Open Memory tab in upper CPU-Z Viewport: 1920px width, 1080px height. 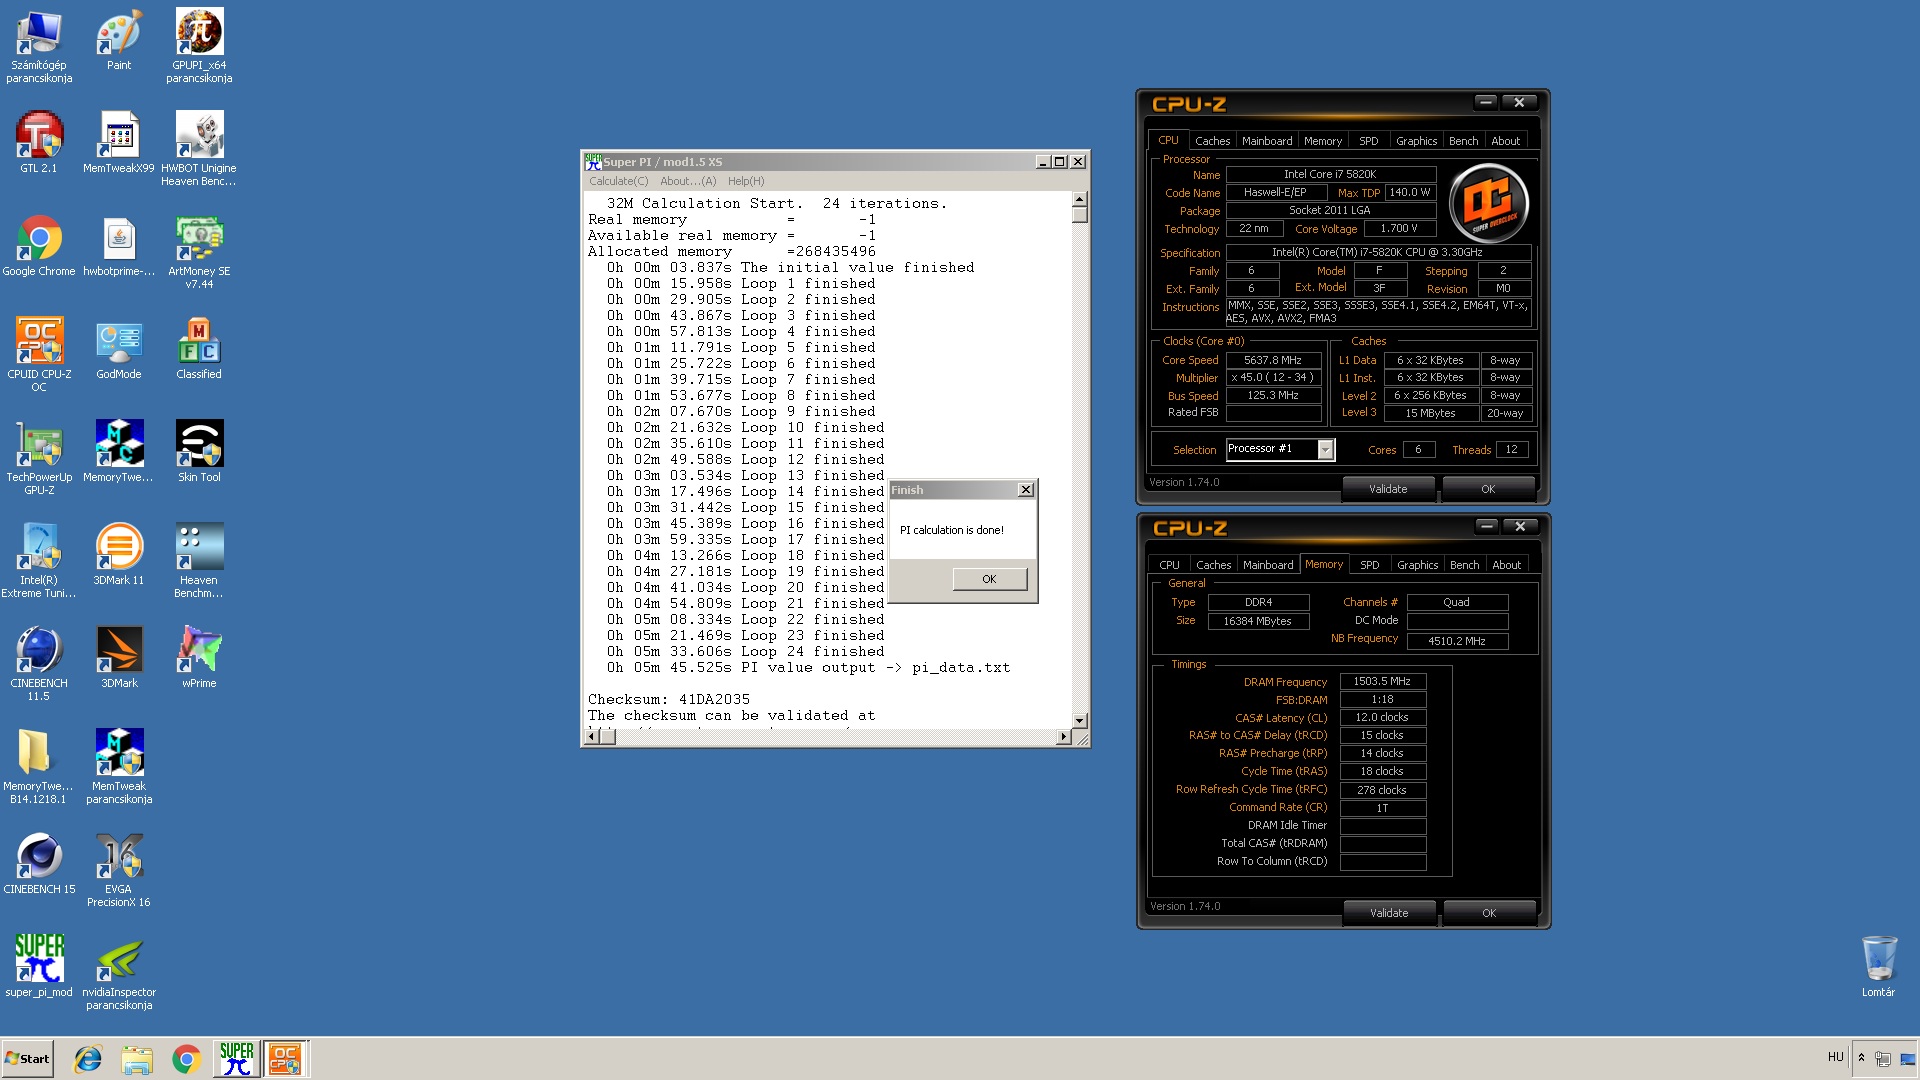pos(1323,141)
